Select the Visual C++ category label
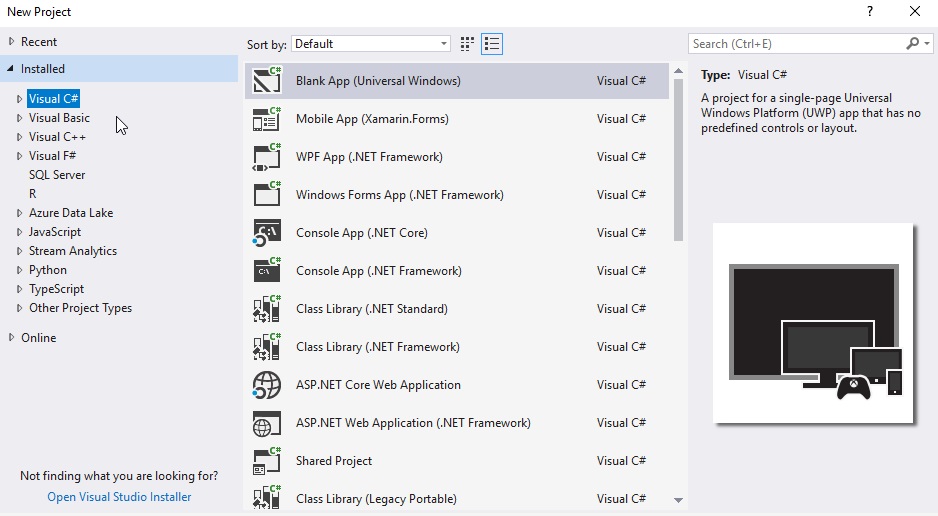This screenshot has height=516, width=938. [x=57, y=137]
